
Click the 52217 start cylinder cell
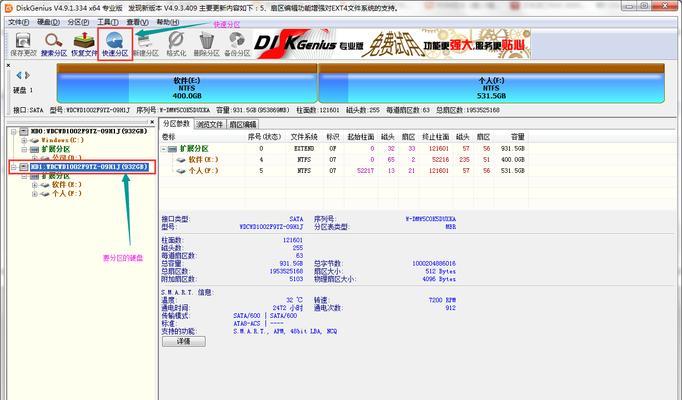tap(365, 171)
